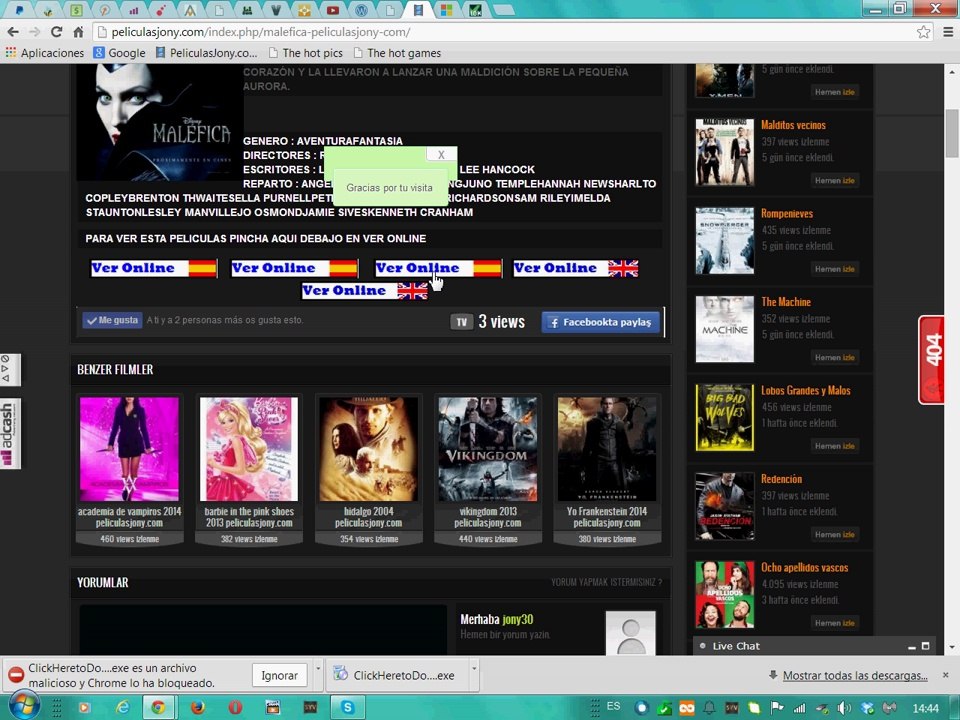This screenshot has height=720, width=960.
Task: Open Google bookmark in bookmarks bar
Action: click(119, 53)
